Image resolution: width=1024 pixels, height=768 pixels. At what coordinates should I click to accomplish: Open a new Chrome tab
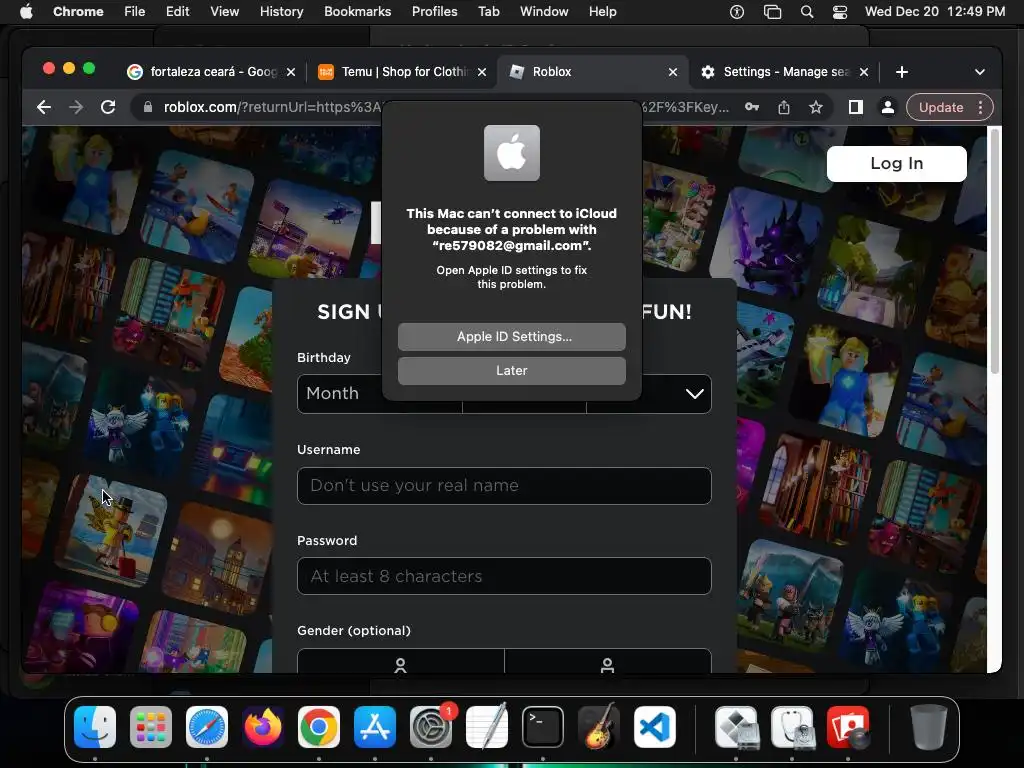902,72
